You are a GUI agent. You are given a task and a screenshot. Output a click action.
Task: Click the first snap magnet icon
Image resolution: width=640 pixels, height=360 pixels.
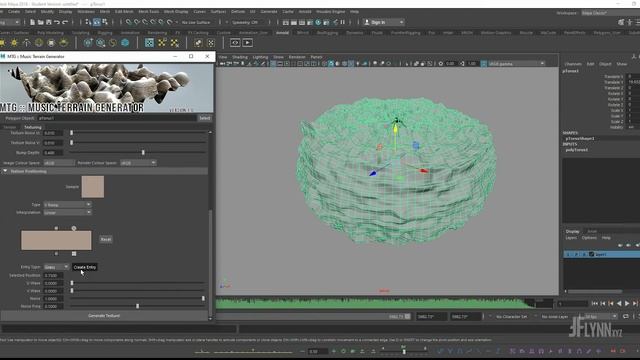[129, 22]
